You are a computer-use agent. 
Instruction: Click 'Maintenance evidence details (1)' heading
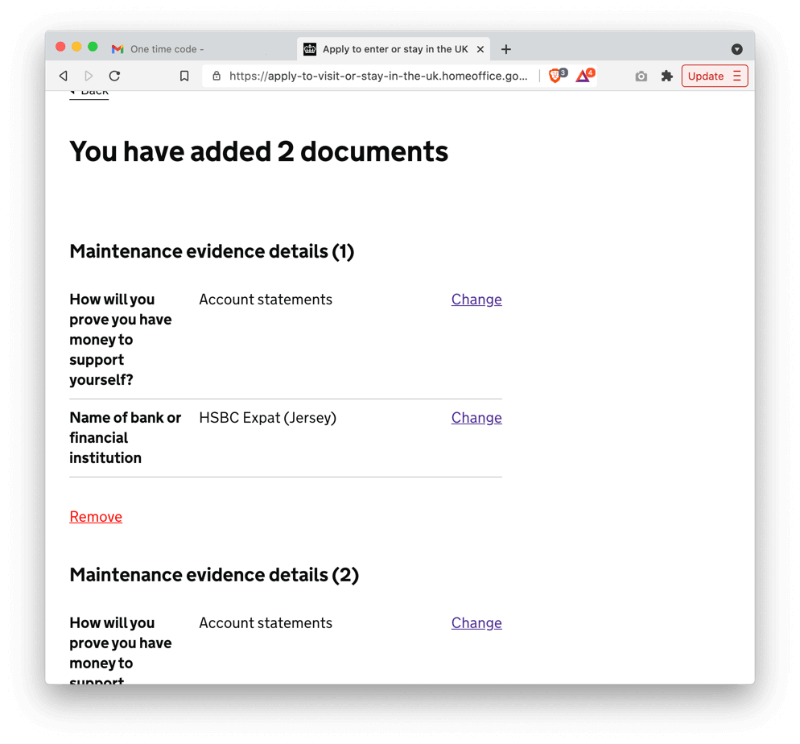pyautogui.click(x=212, y=252)
